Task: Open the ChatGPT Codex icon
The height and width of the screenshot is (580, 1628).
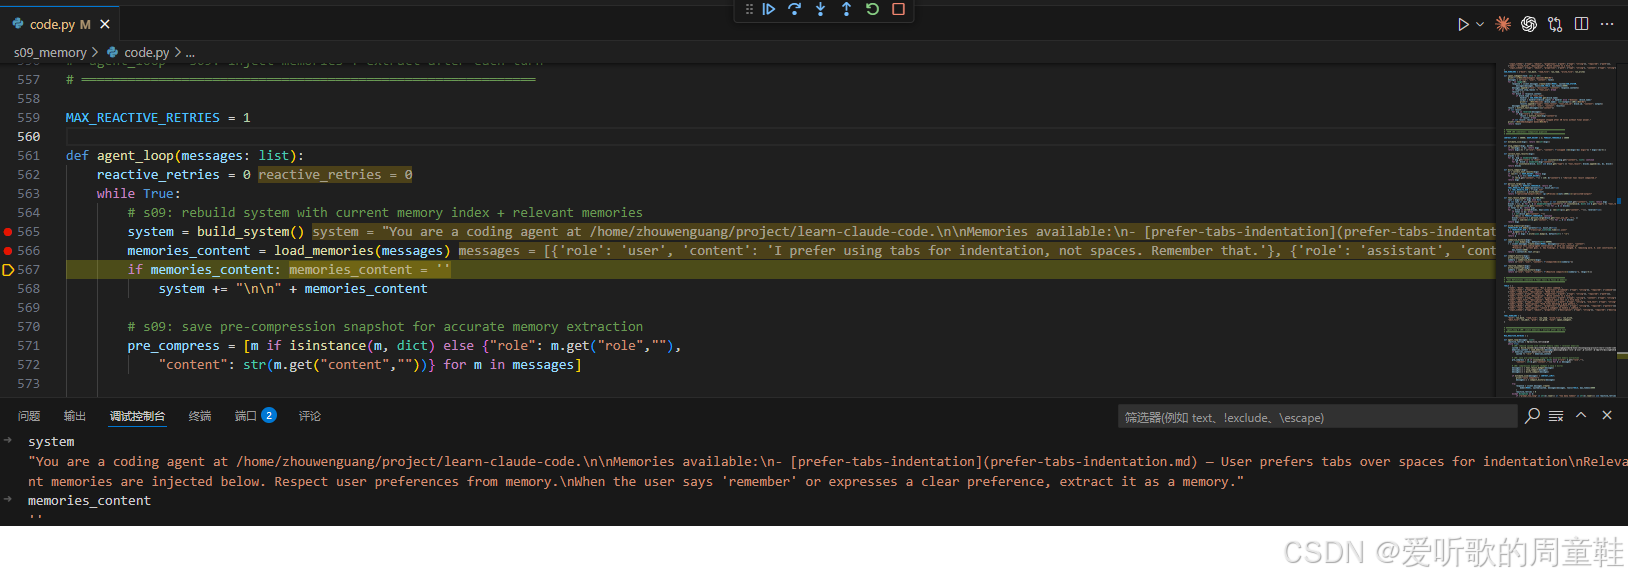Action: pyautogui.click(x=1528, y=24)
